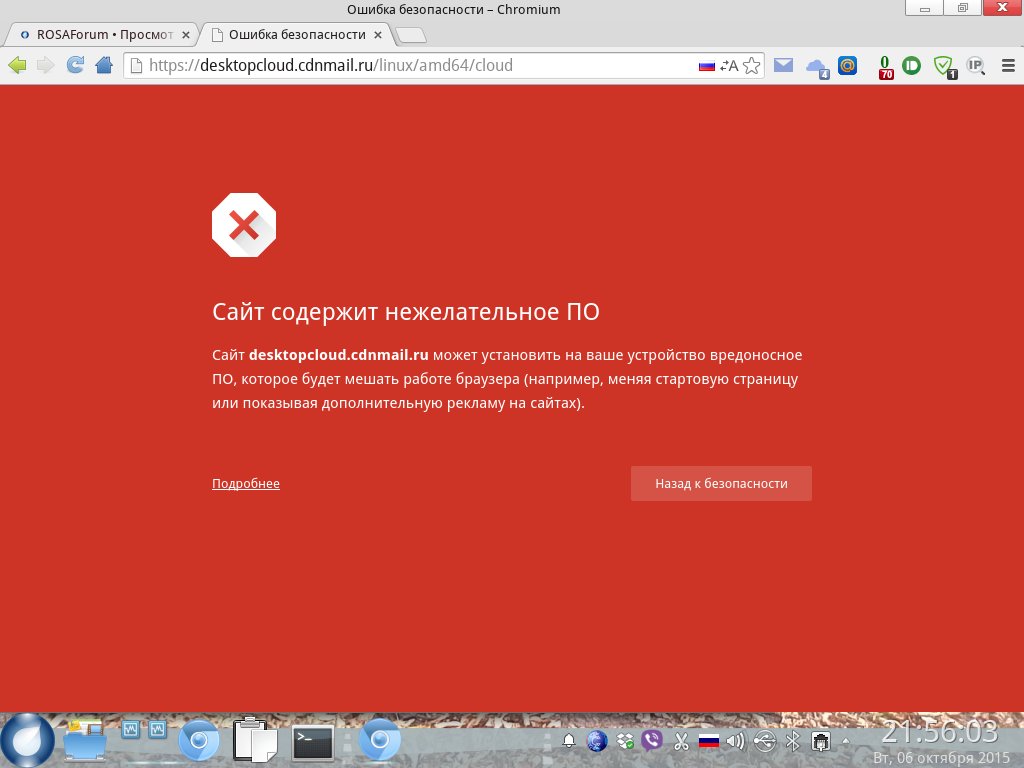Click the ROSA start menu launcher
The height and width of the screenshot is (768, 1024).
click(27, 741)
